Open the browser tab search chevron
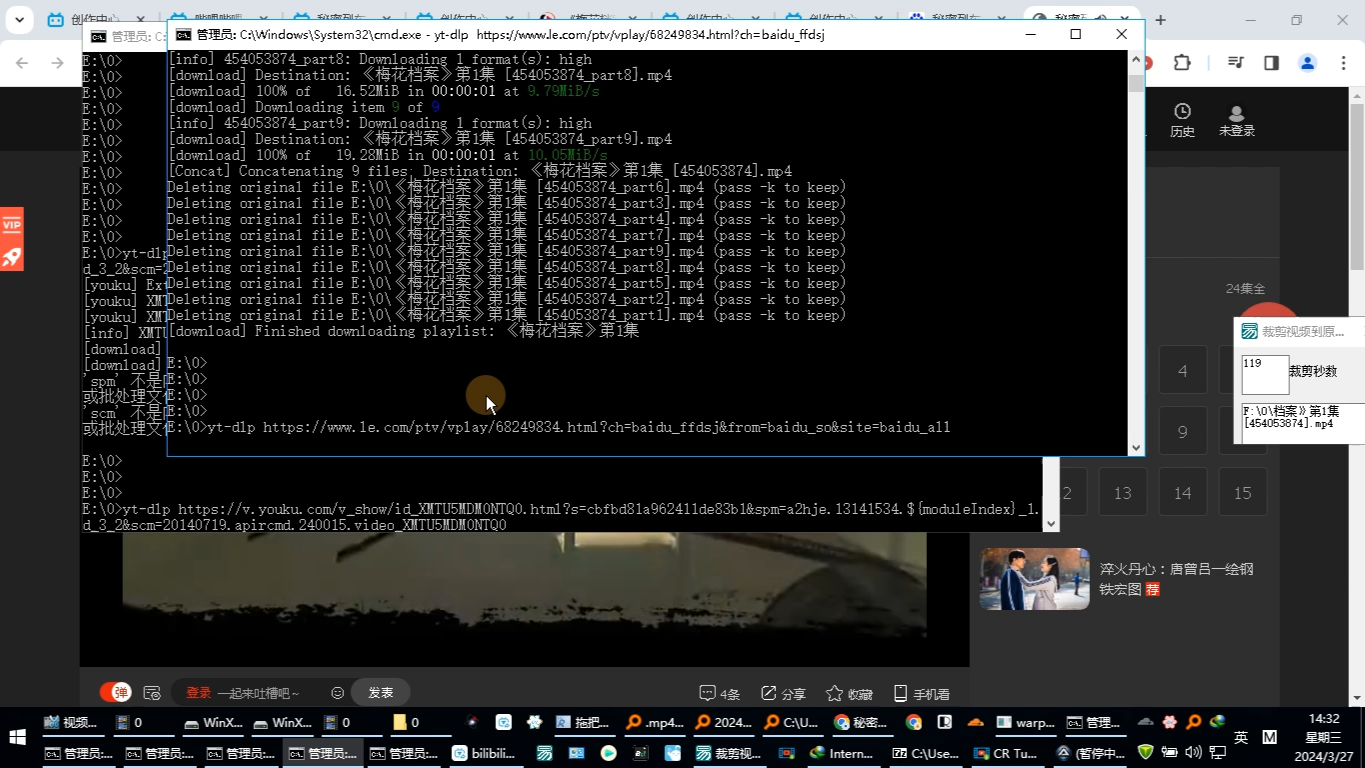1365x768 pixels. tap(20, 20)
